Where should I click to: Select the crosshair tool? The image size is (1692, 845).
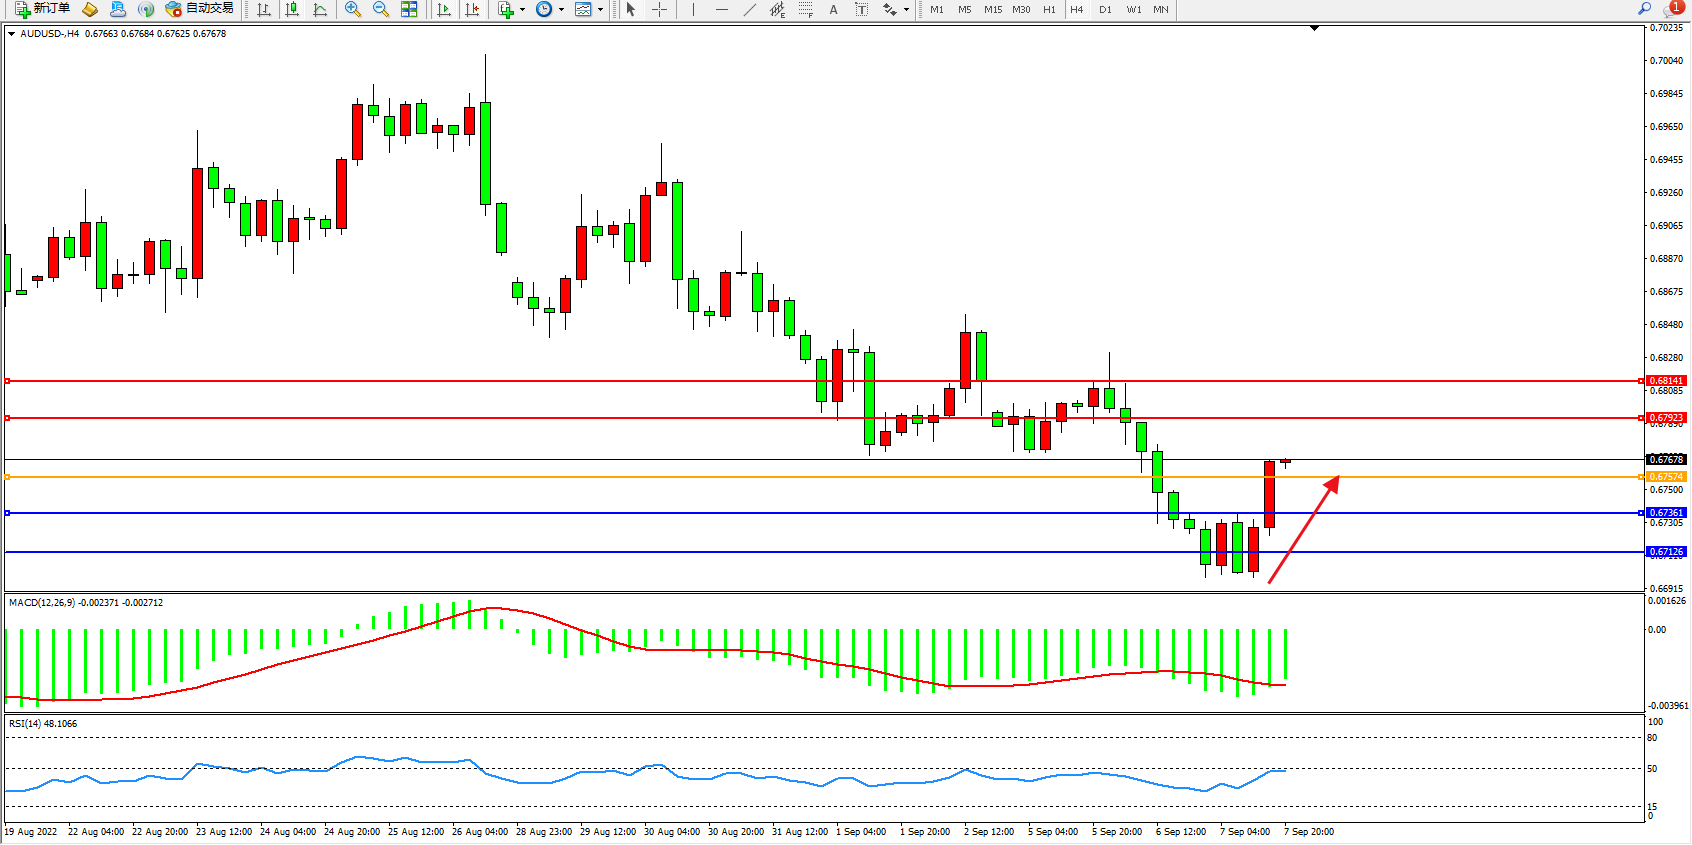(x=660, y=9)
